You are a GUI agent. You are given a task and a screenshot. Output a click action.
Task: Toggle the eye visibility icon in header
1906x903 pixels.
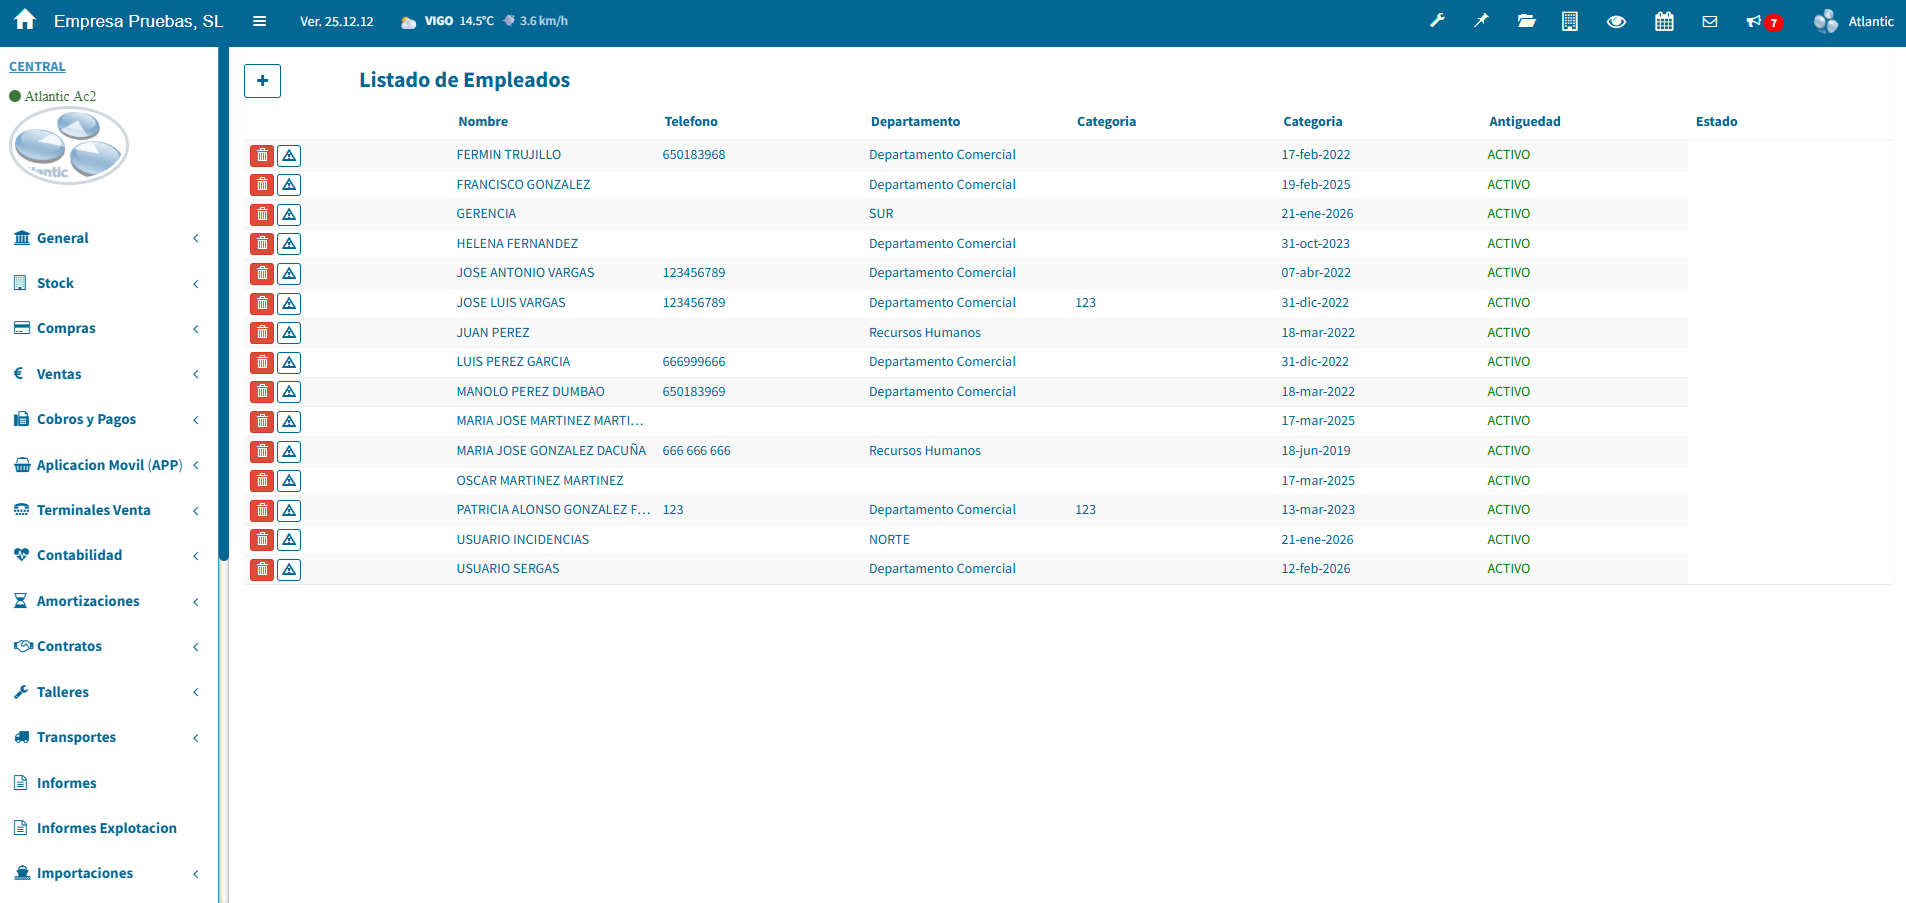point(1616,21)
